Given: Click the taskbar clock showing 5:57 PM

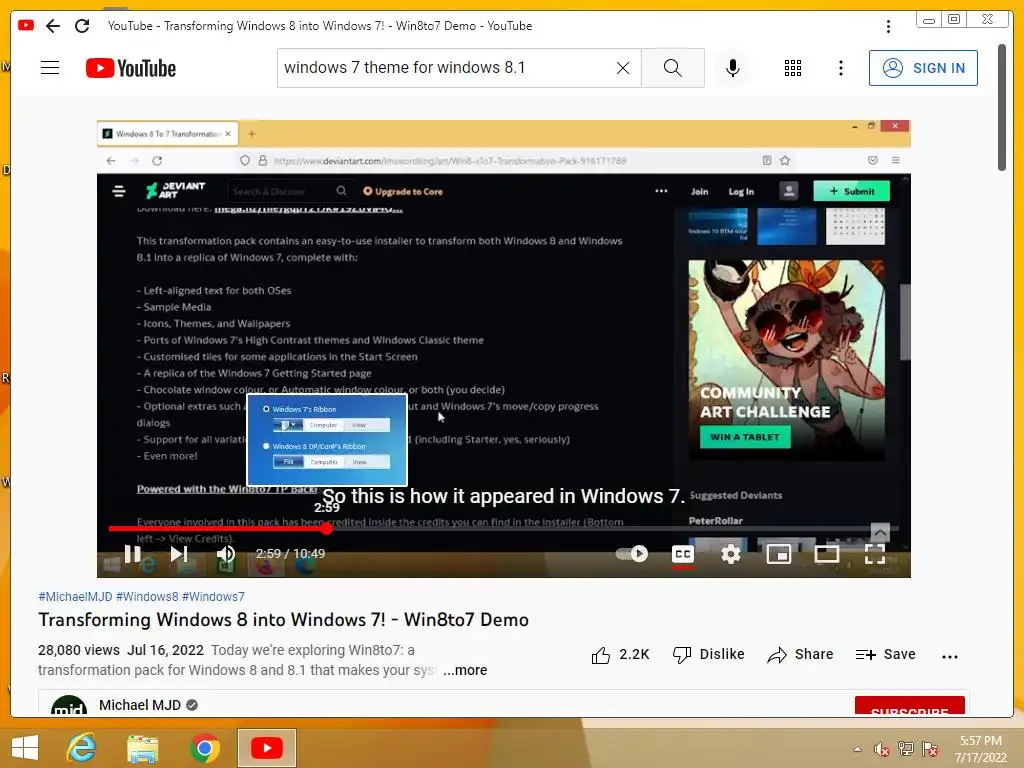Looking at the screenshot, I should coord(981,749).
